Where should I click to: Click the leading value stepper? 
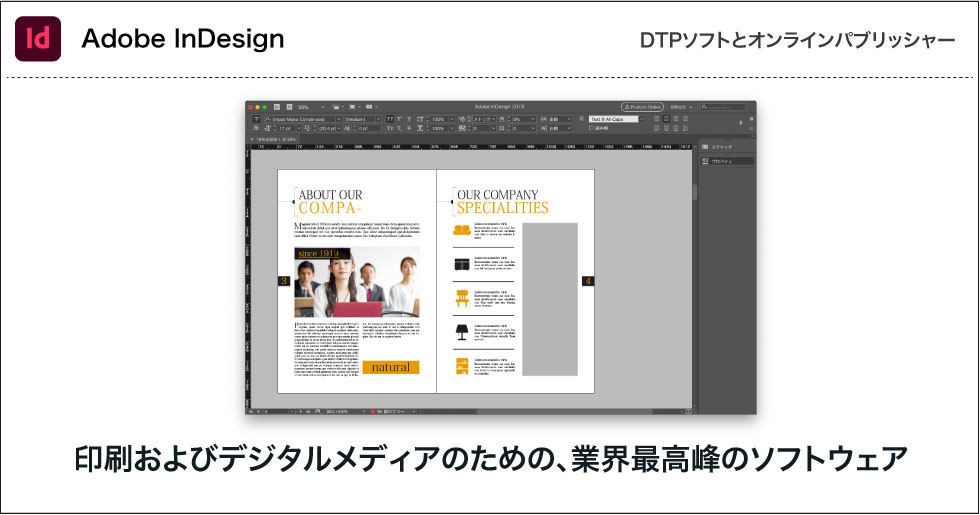tap(315, 128)
